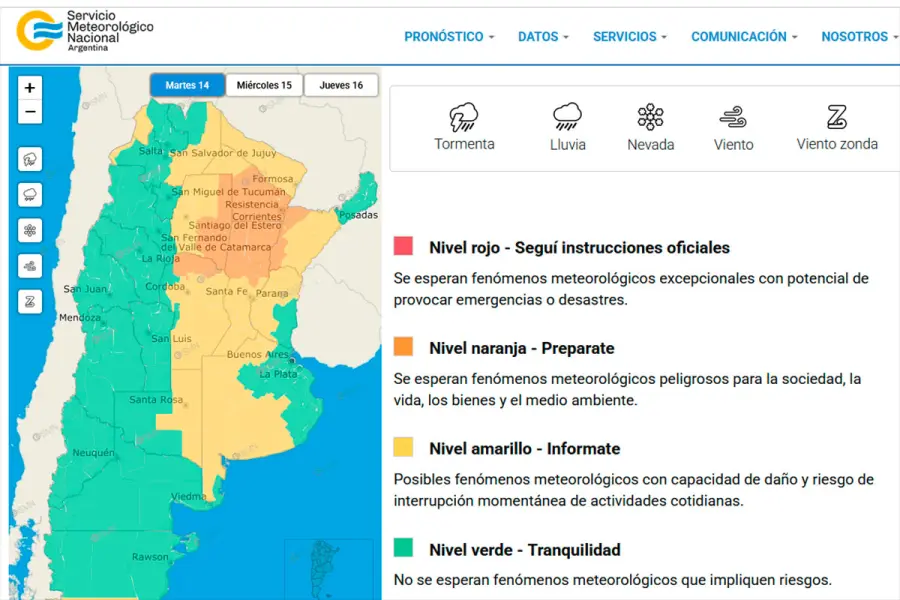This screenshot has height=600, width=900.
Task: Toggle the Zonda wind layer button on the map sidebar
Action: coord(30,301)
